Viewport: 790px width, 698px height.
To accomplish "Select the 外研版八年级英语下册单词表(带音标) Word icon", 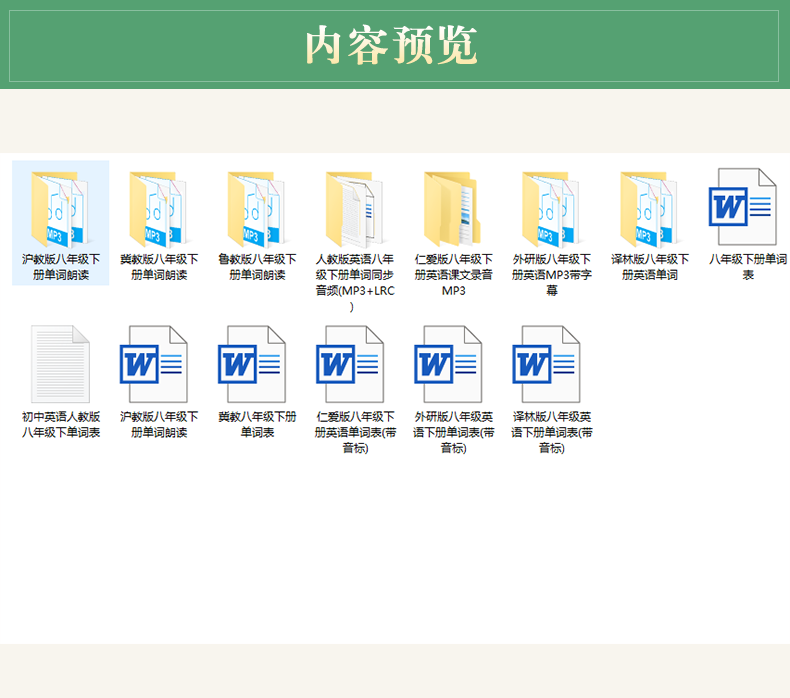I will coord(448,364).
